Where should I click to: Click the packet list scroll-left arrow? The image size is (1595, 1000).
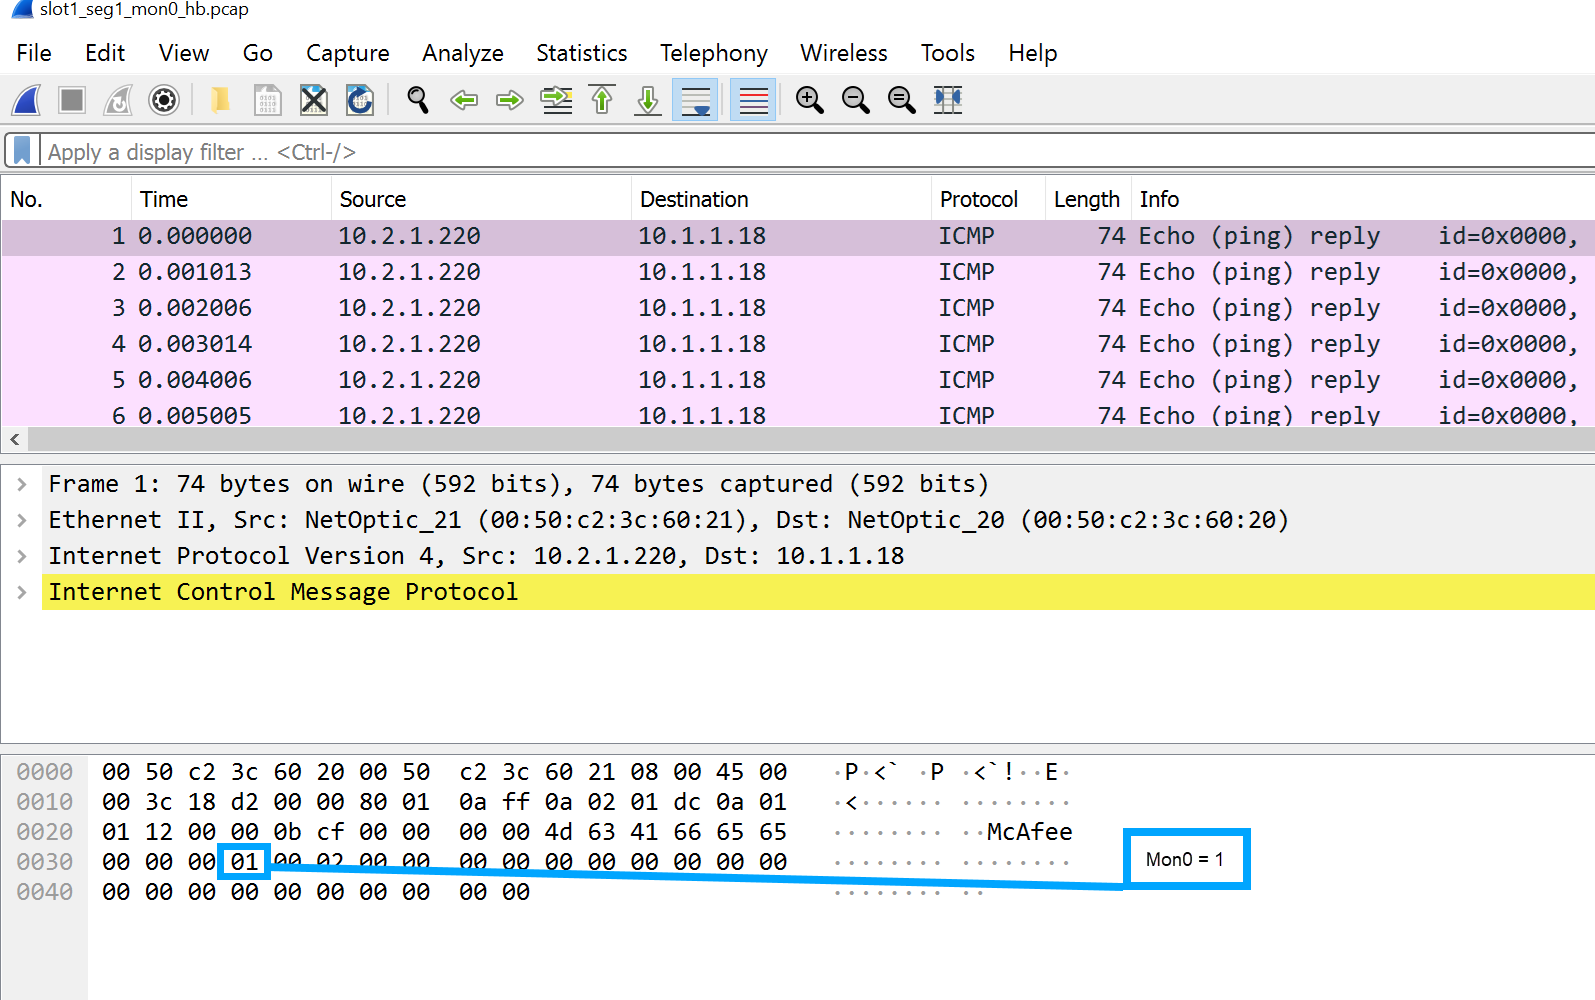15,439
